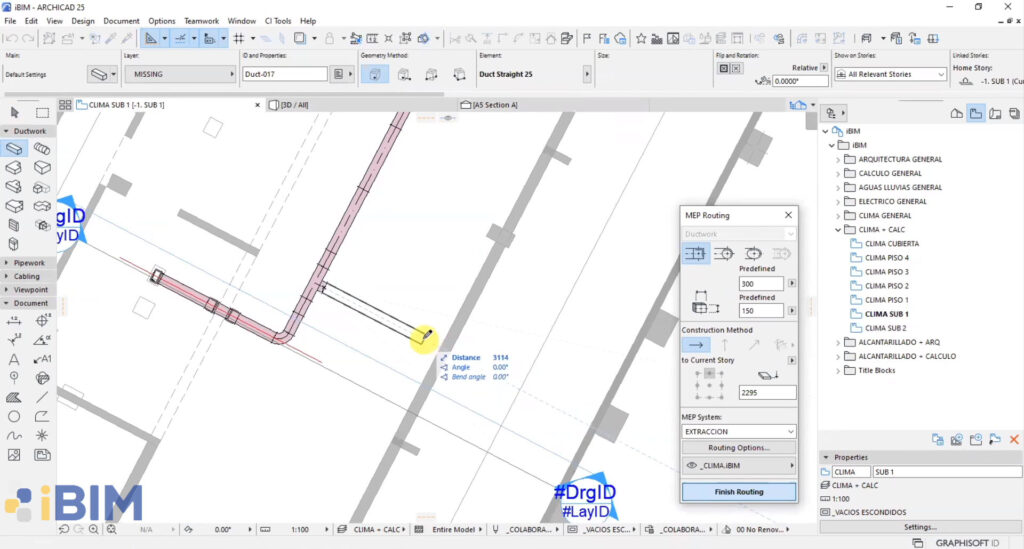Open the All Relevant Stories dropdown
Image resolution: width=1024 pixels, height=549 pixels.
pos(890,74)
